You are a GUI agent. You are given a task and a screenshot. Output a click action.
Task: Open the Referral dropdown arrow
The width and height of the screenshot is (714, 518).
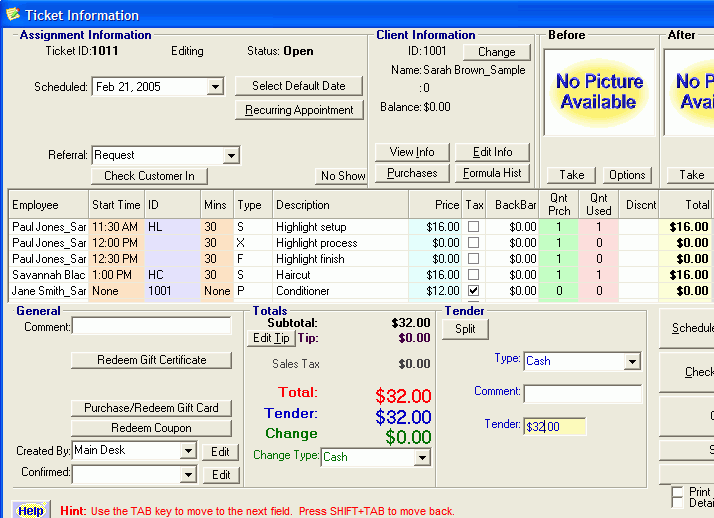pyautogui.click(x=231, y=156)
